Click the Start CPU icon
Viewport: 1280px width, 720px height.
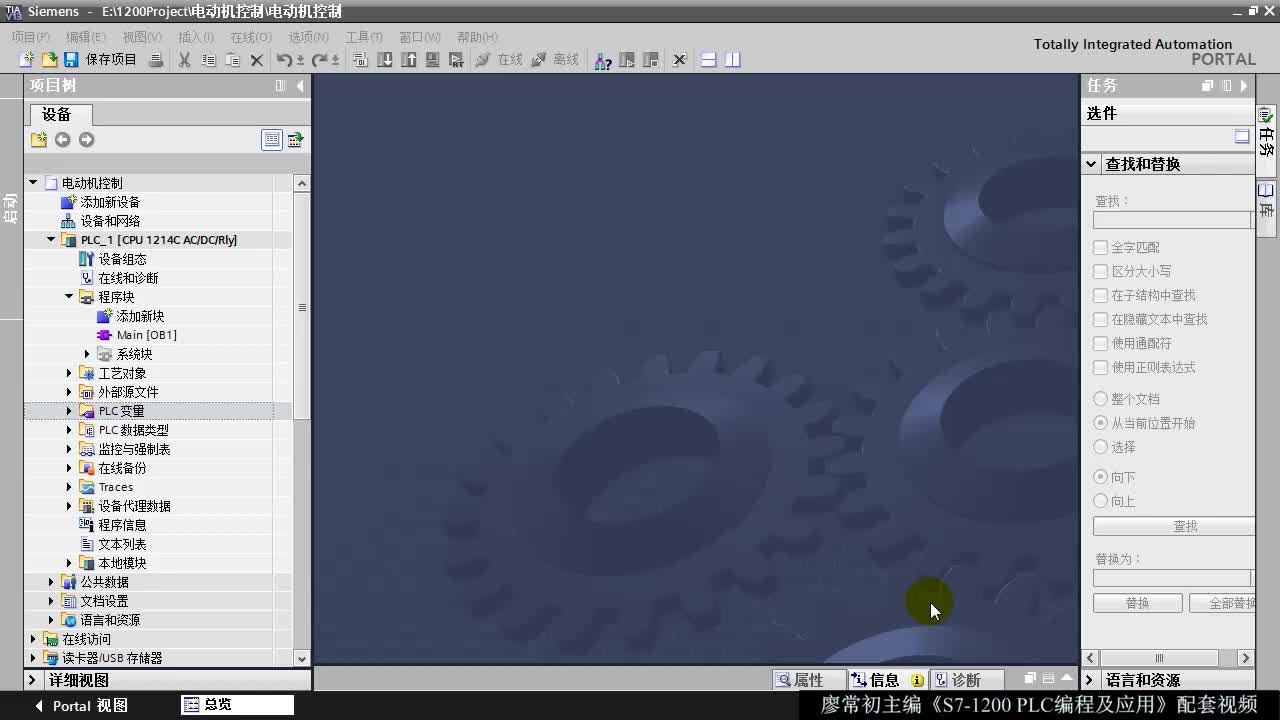(627, 60)
